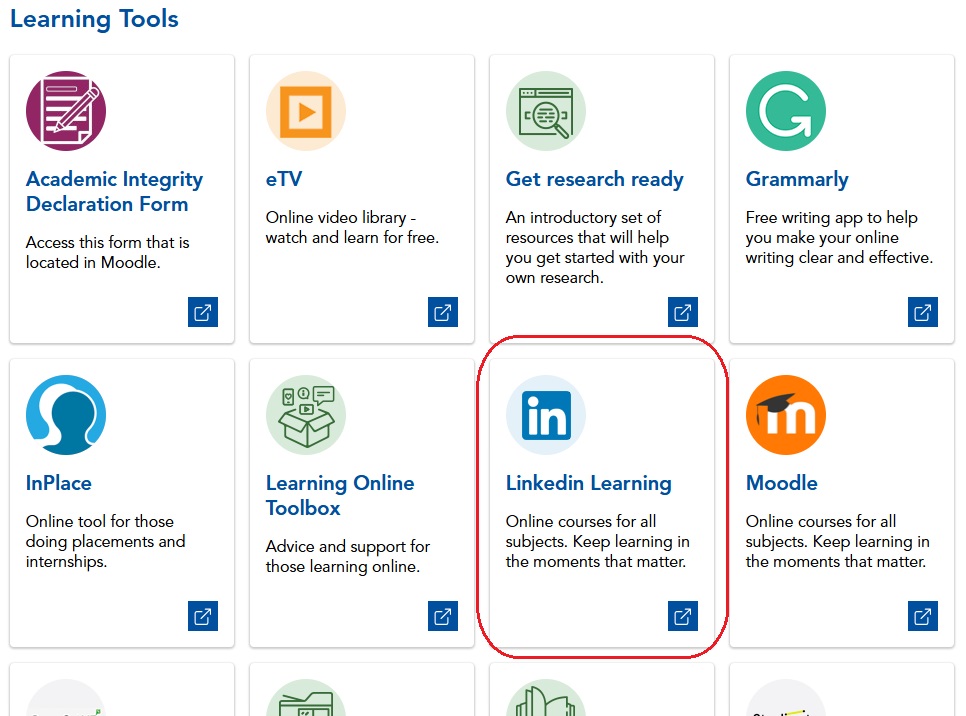The image size is (966, 716).
Task: Click text 'Online video library - watch and learn for free.'
Action: (352, 227)
